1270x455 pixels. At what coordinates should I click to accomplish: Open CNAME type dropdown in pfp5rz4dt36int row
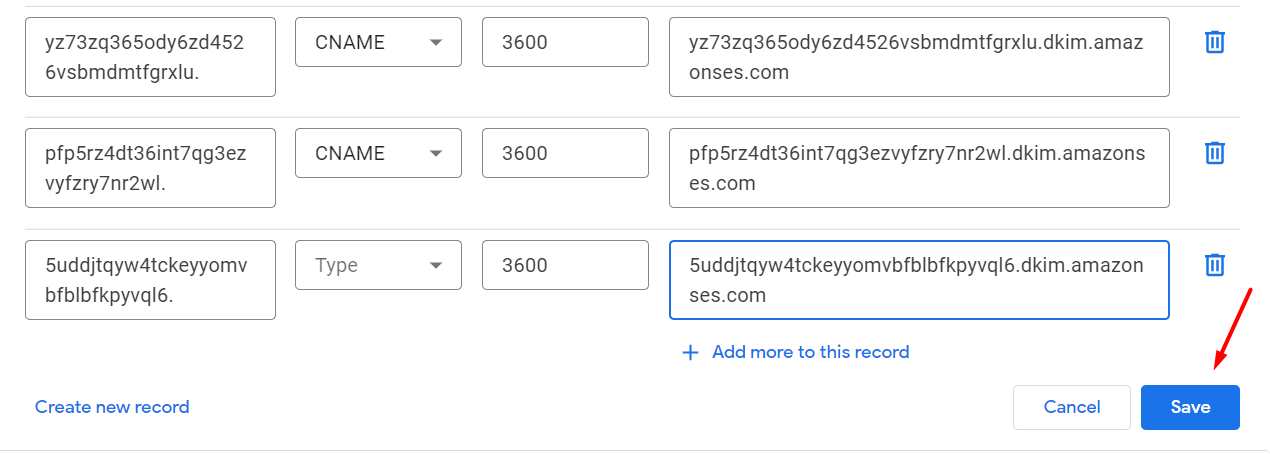pos(378,153)
